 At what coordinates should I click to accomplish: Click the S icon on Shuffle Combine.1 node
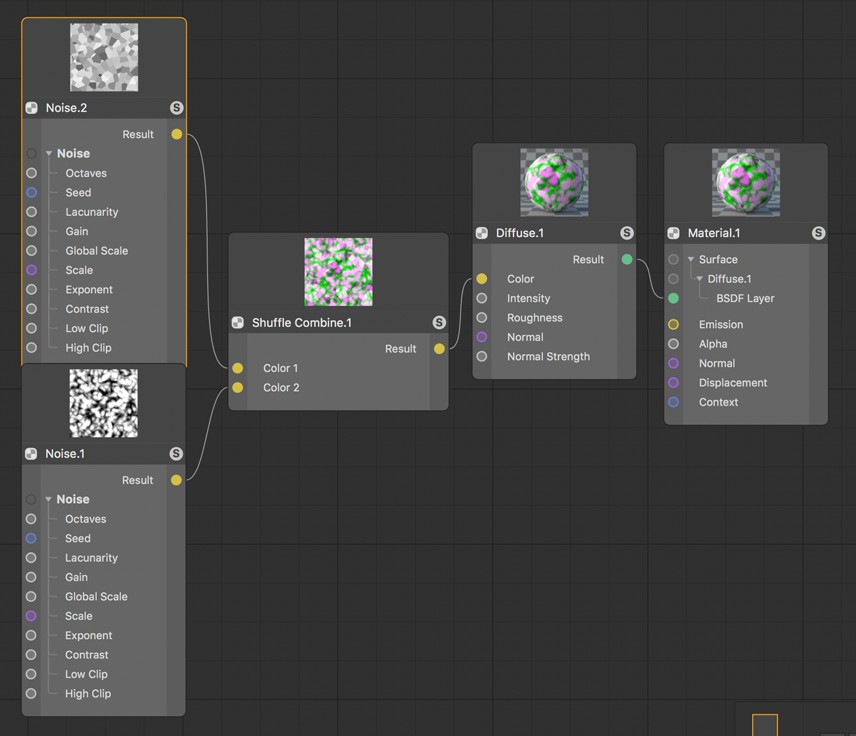tap(439, 322)
